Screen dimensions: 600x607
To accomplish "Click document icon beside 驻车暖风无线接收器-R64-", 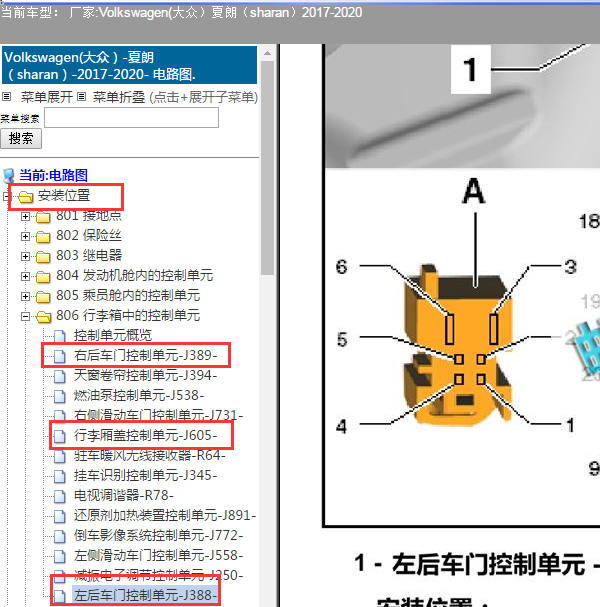I will (59, 456).
